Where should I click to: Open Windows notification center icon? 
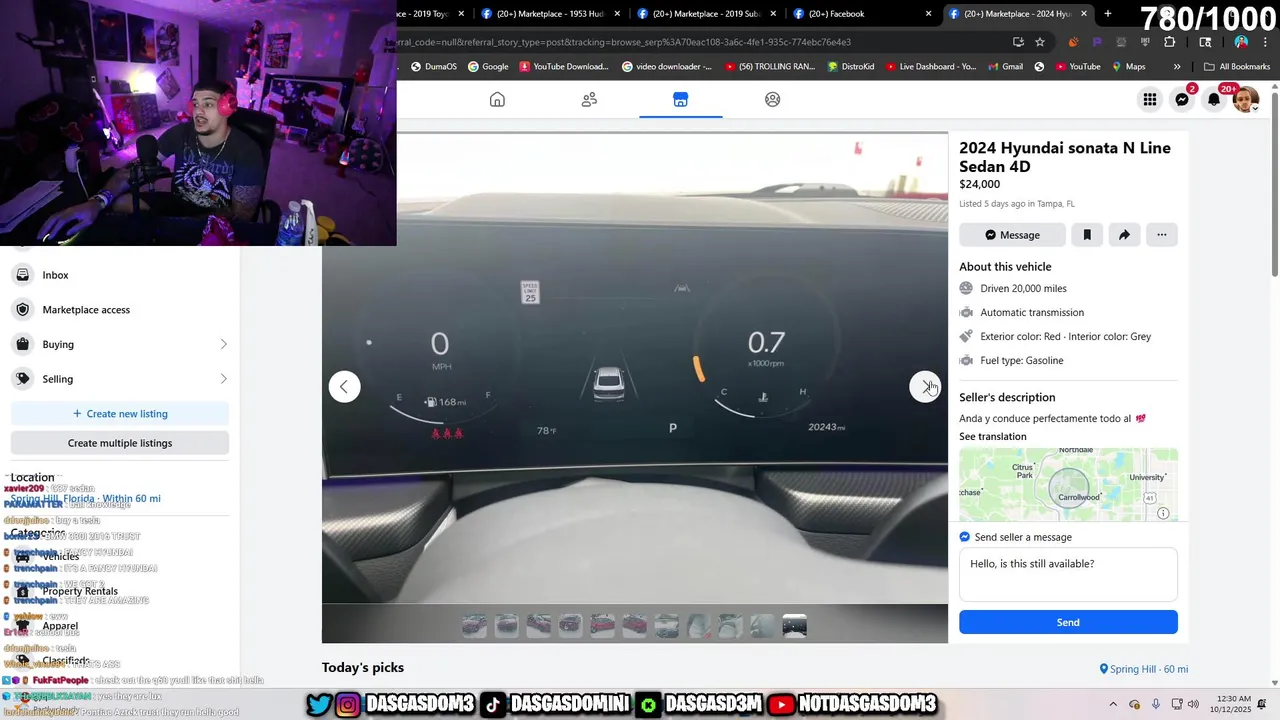tap(1262, 704)
